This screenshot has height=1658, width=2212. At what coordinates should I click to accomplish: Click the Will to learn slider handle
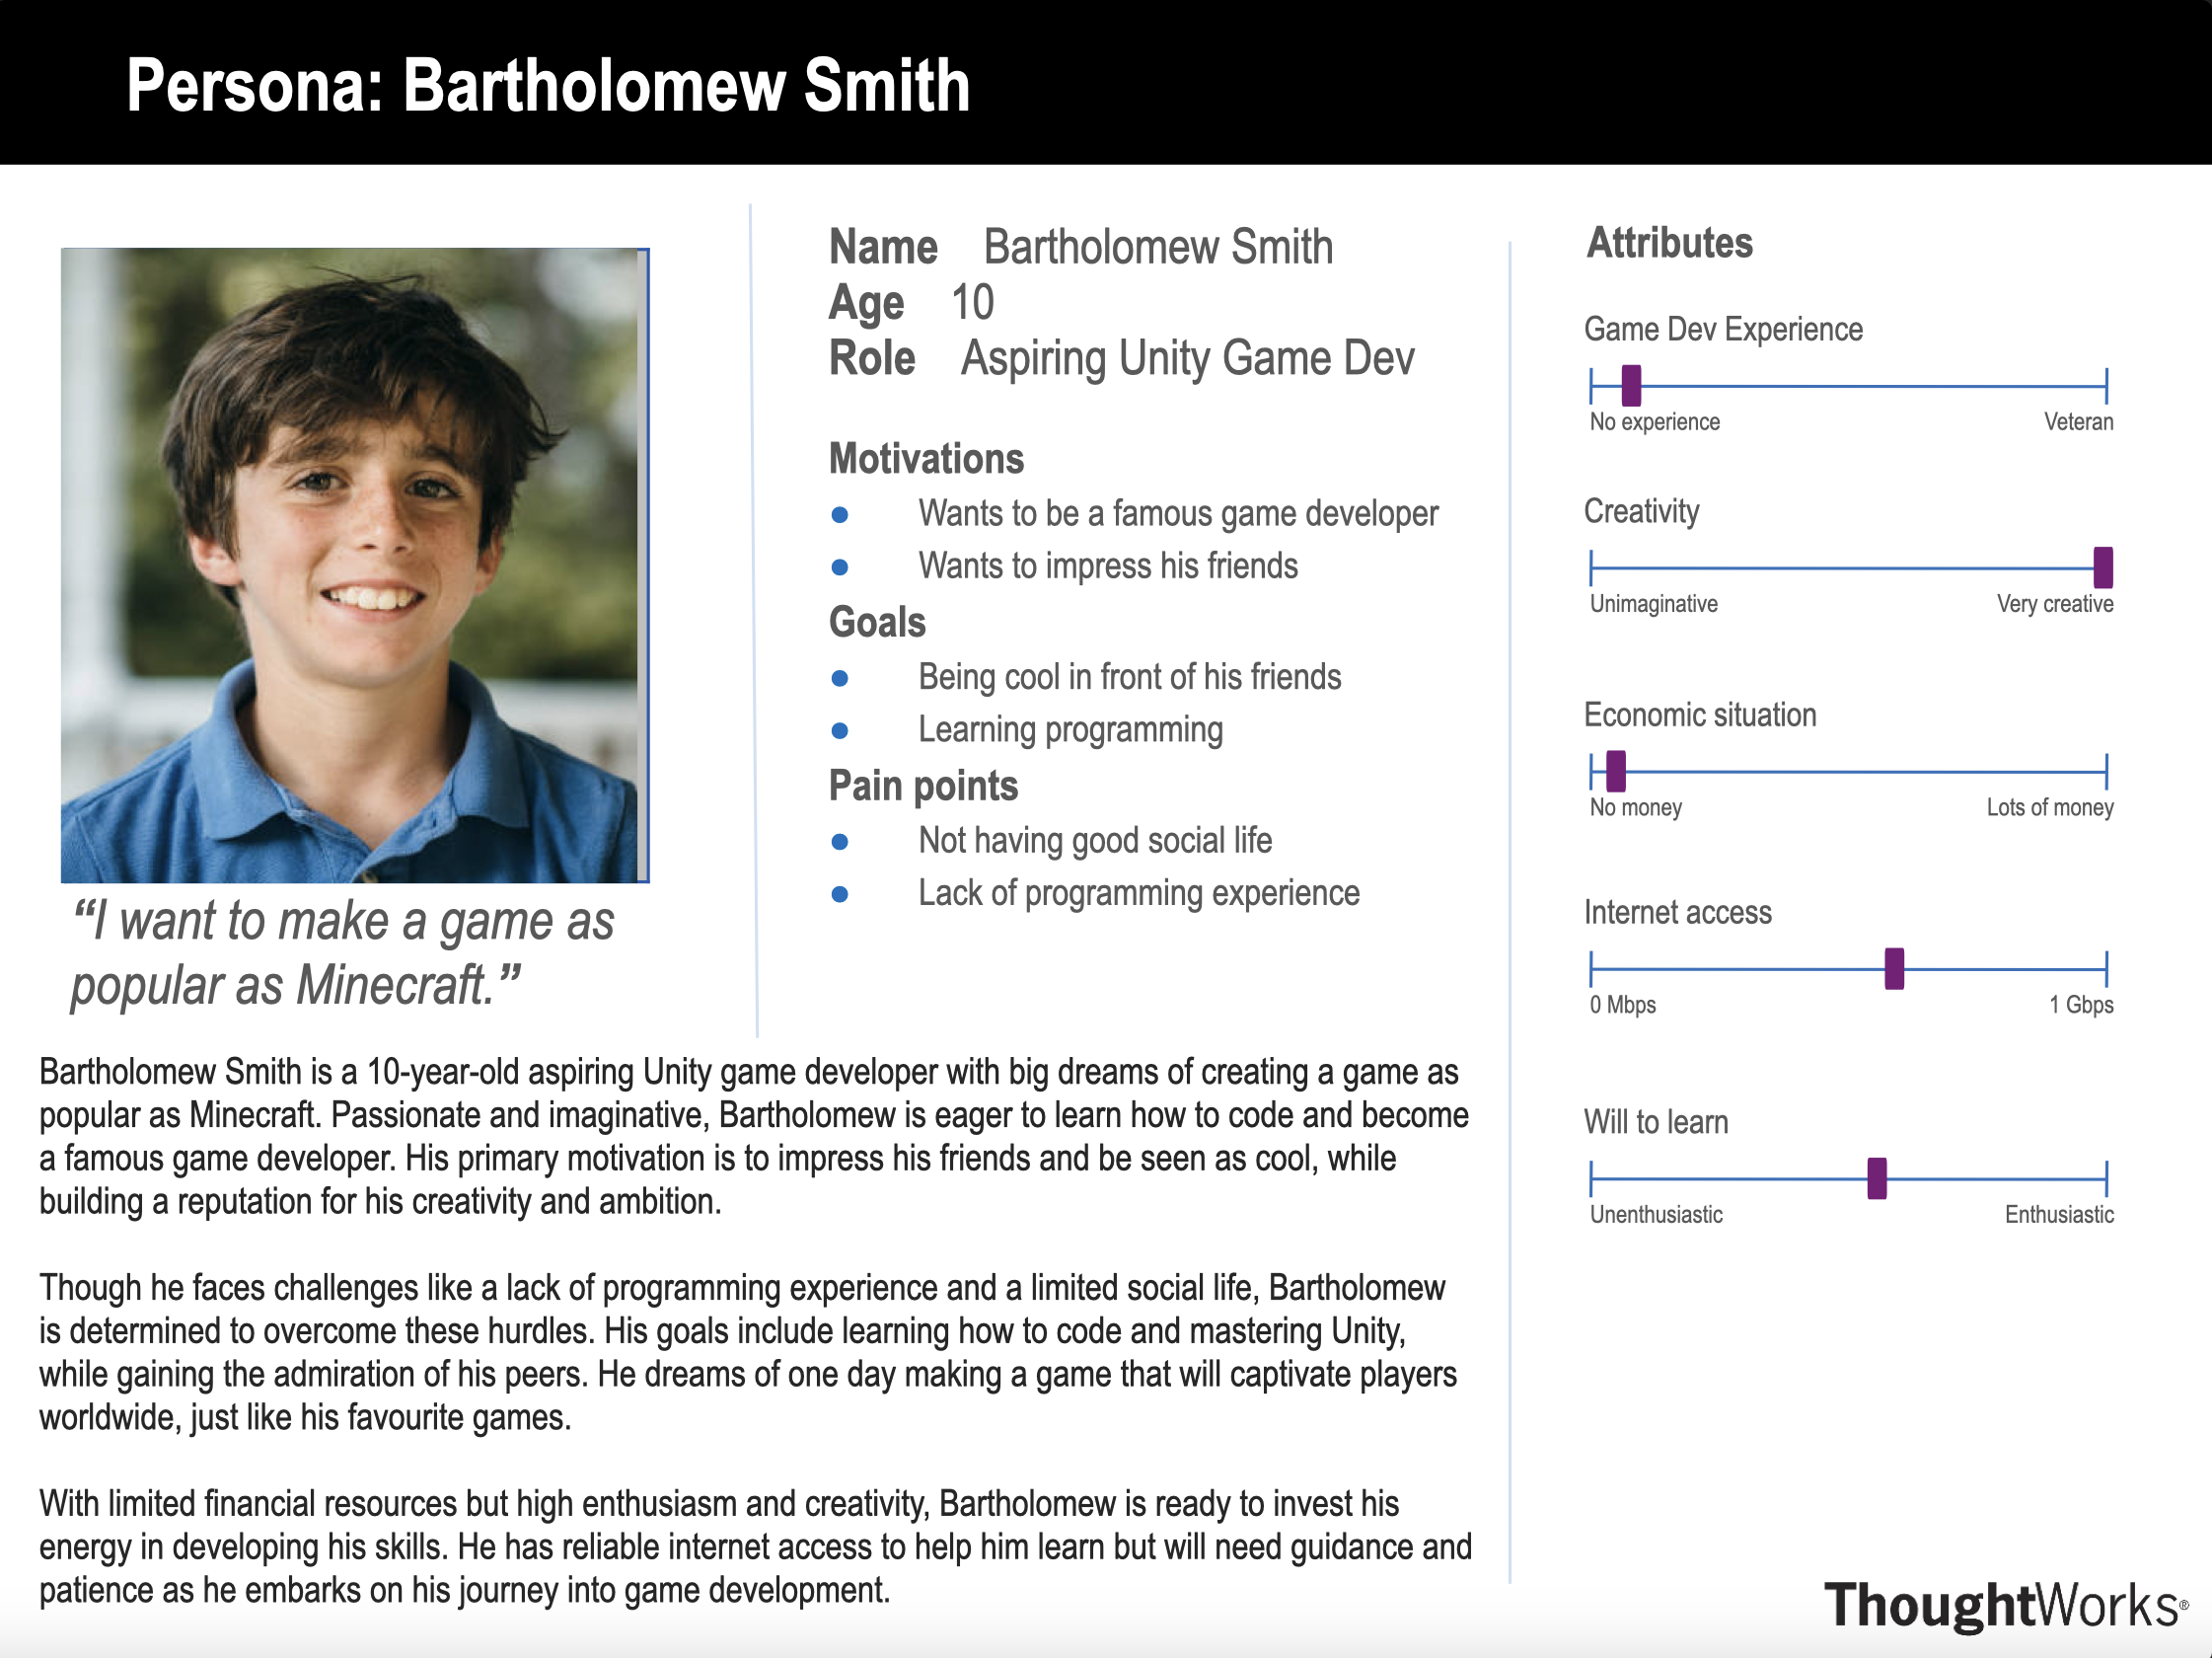point(1877,1179)
